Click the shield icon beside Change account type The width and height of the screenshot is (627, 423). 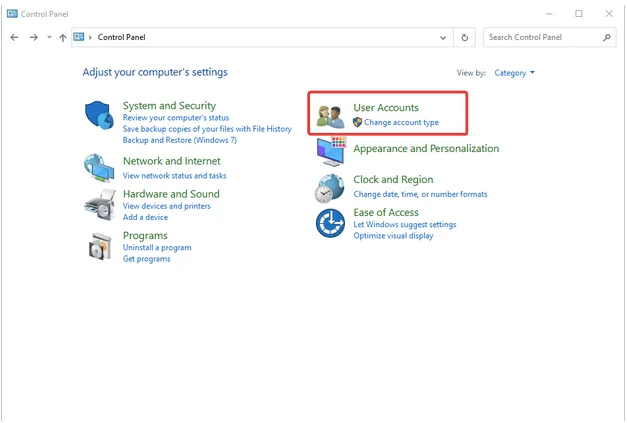click(357, 122)
